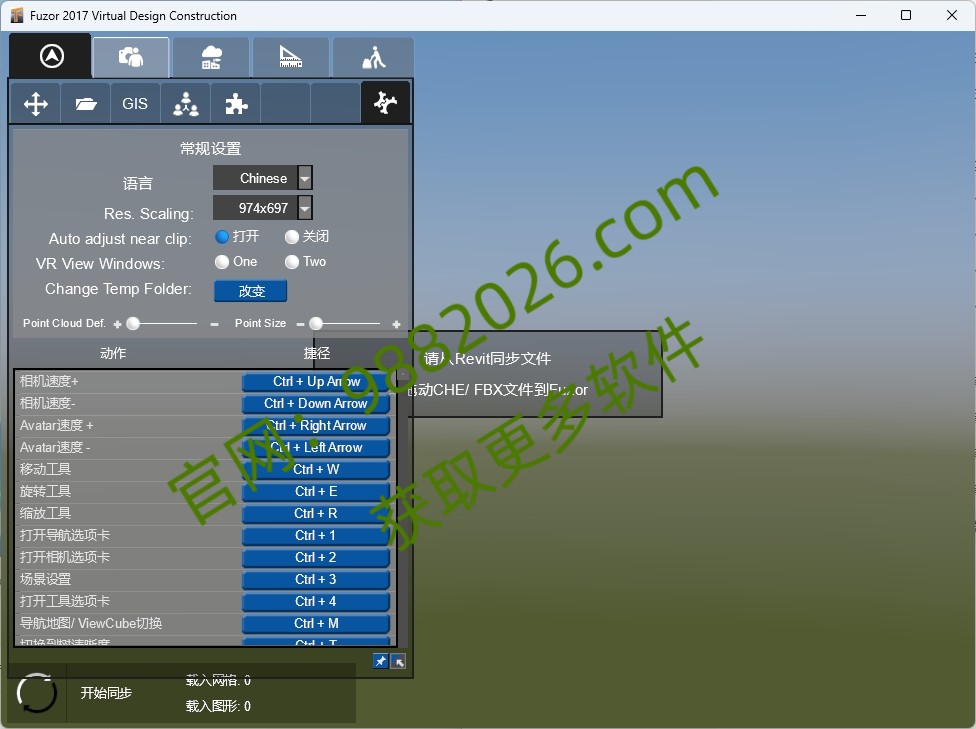
Task: Click the plus icon by Point Cloud Def
Action: pyautogui.click(x=117, y=324)
